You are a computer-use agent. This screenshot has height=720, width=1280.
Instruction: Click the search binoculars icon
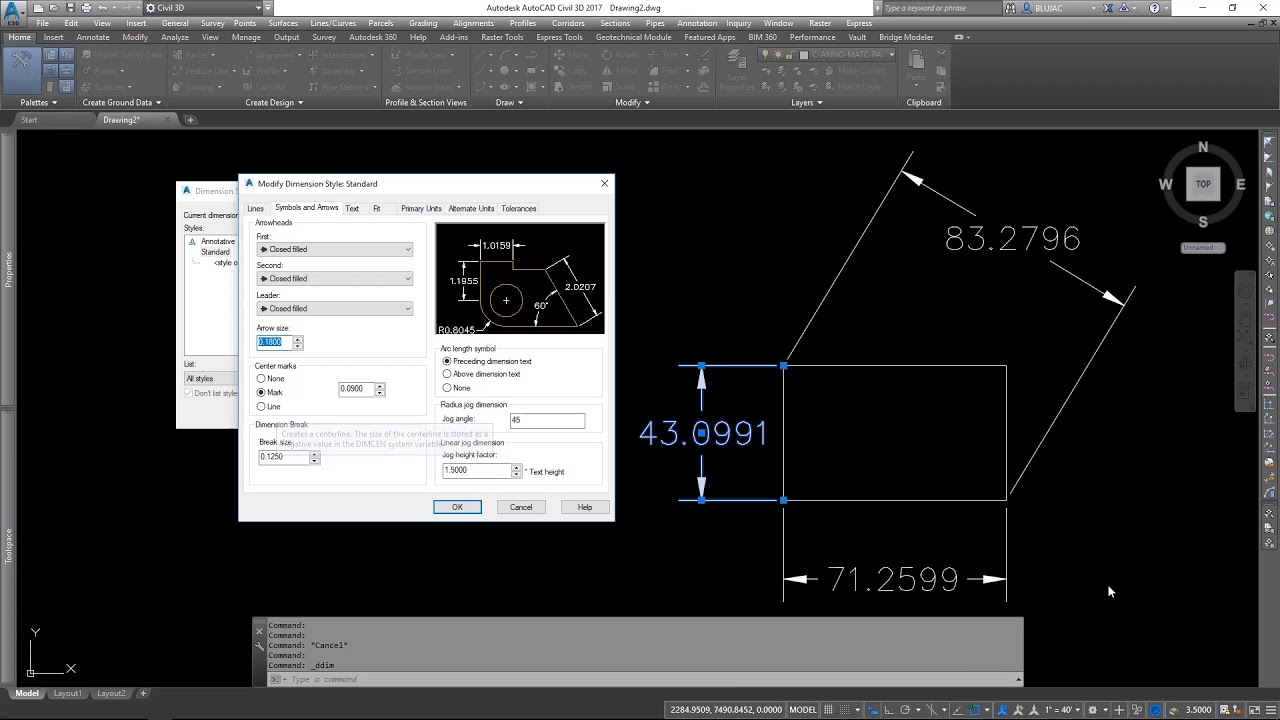click(1010, 8)
